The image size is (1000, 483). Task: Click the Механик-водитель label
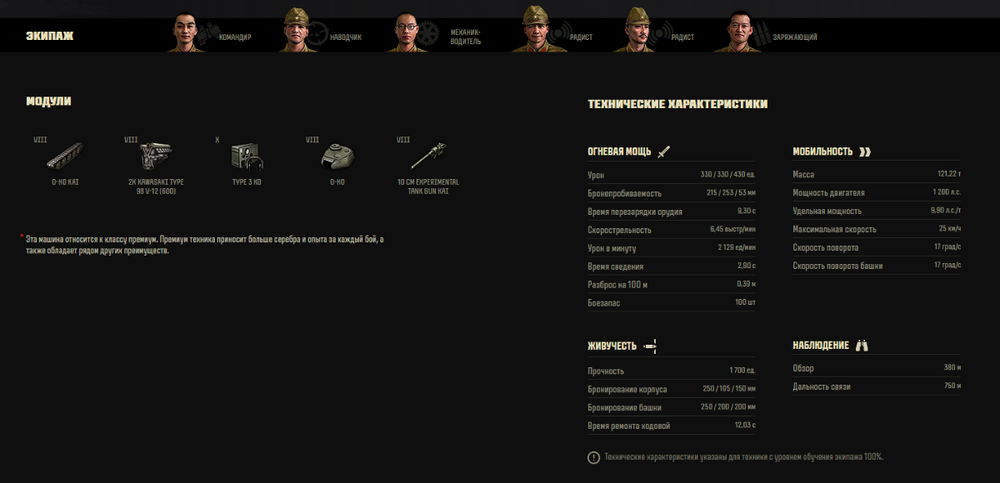point(466,36)
